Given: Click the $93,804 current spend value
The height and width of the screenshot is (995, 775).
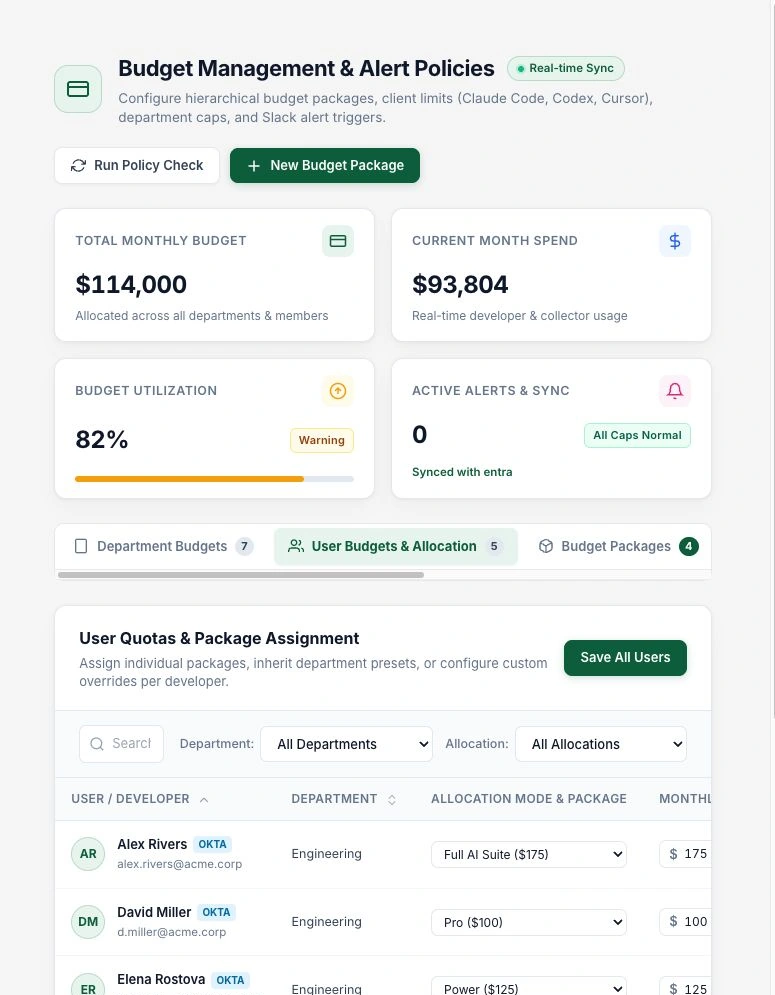Looking at the screenshot, I should click(460, 284).
